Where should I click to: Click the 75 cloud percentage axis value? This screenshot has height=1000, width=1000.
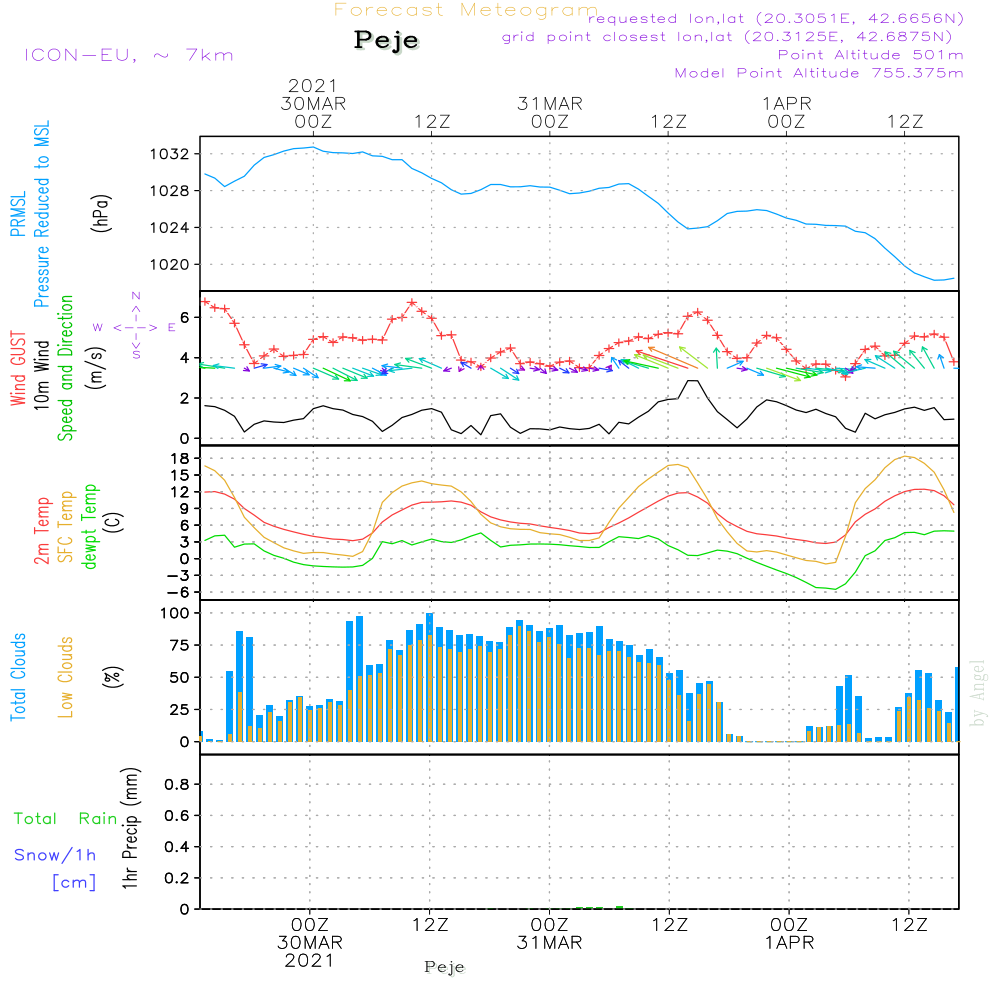[x=180, y=645]
